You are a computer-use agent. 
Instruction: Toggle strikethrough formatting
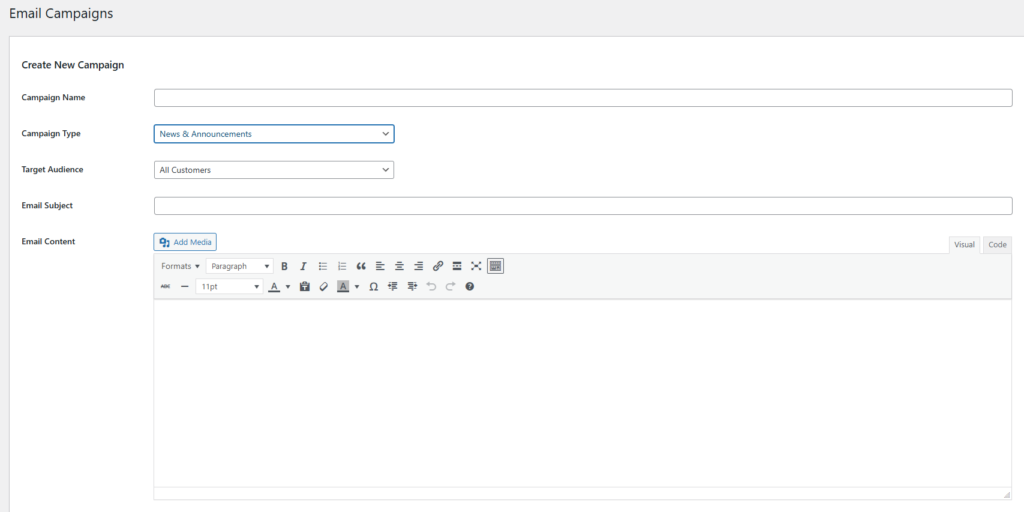(165, 286)
